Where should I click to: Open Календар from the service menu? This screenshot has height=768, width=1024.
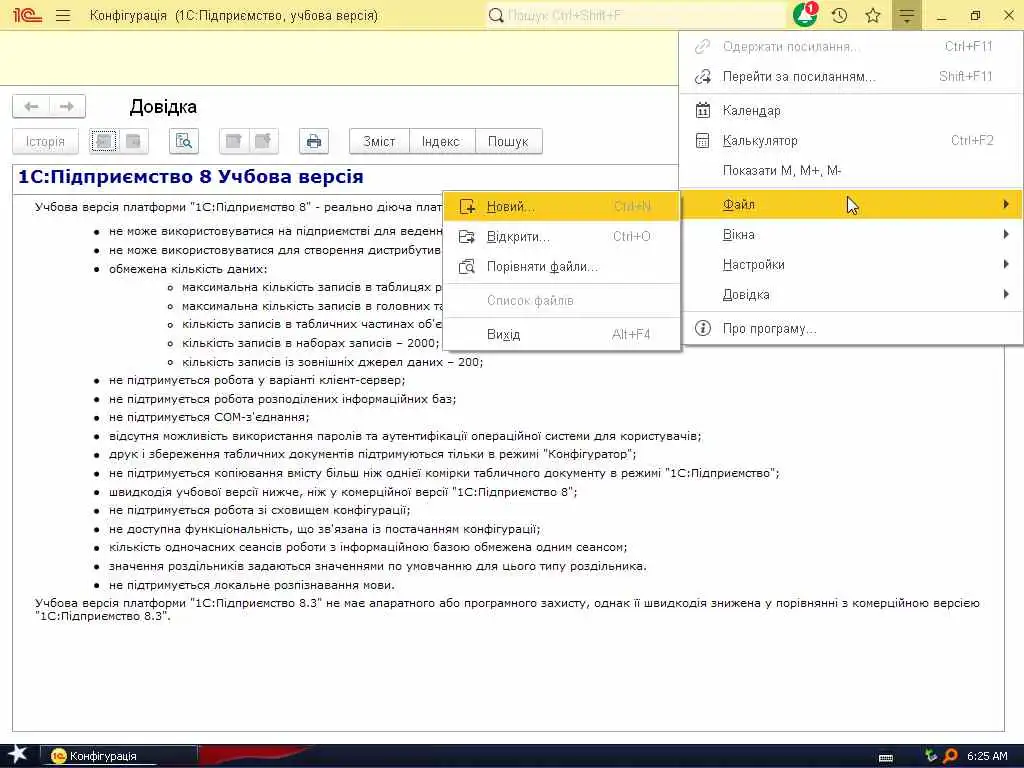coord(851,110)
